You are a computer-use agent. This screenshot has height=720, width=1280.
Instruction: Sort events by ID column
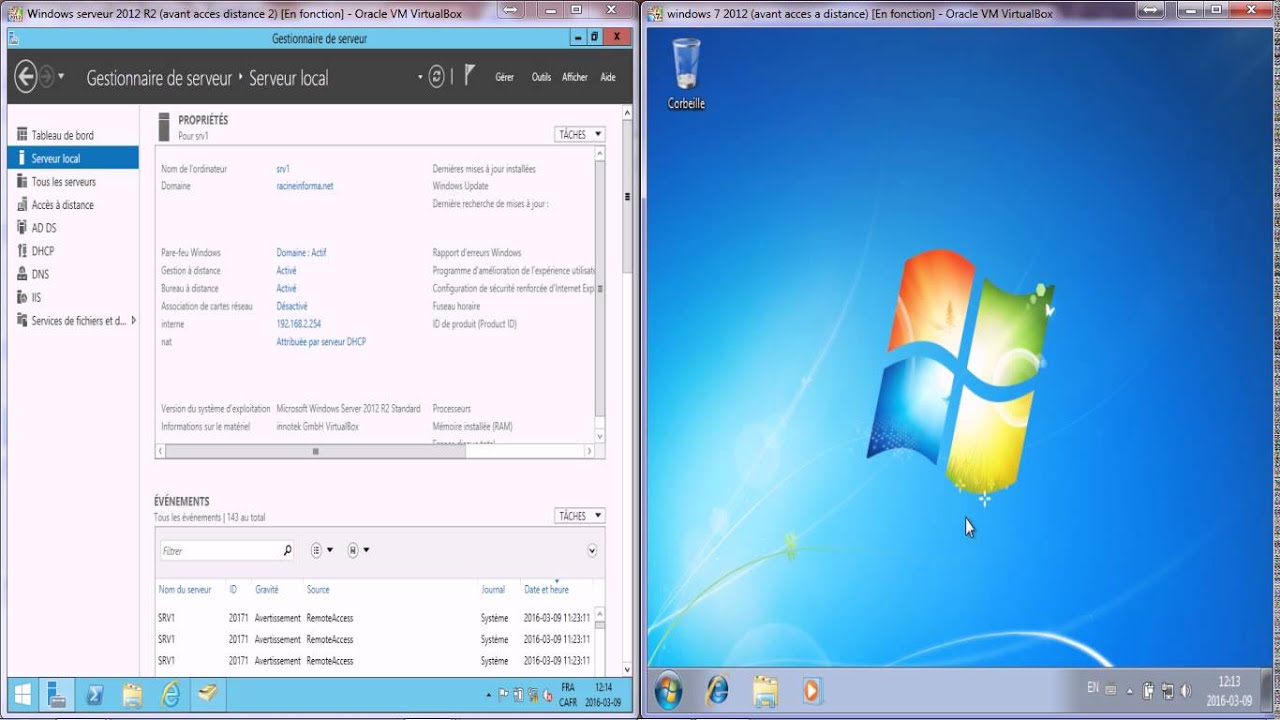pos(233,590)
